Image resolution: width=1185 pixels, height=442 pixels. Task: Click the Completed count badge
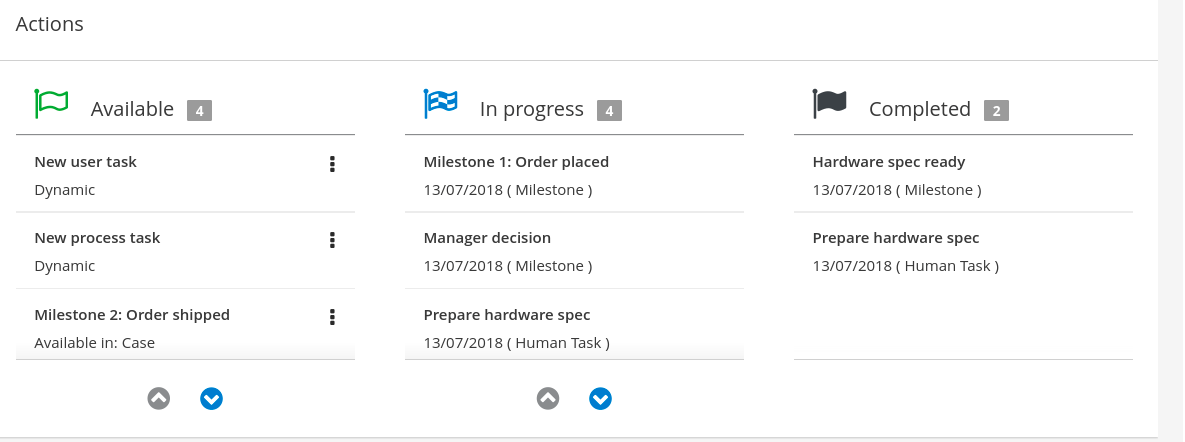(x=996, y=110)
